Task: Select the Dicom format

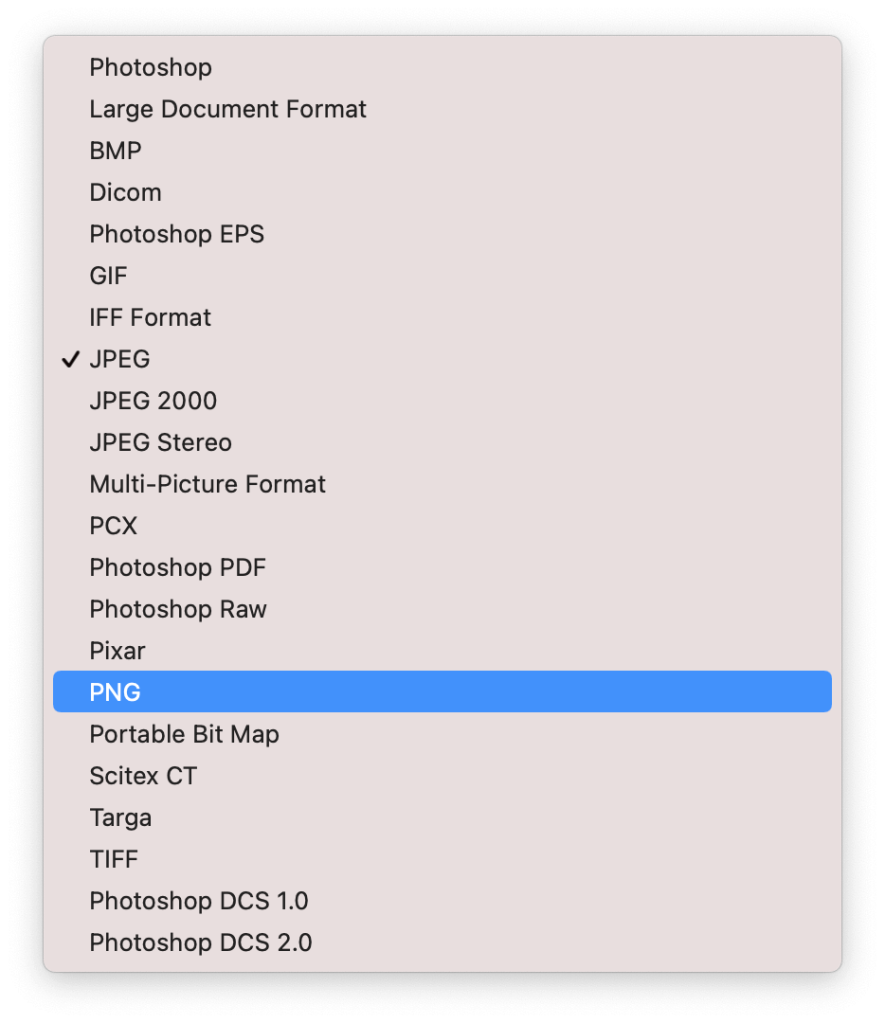Action: pyautogui.click(x=442, y=192)
